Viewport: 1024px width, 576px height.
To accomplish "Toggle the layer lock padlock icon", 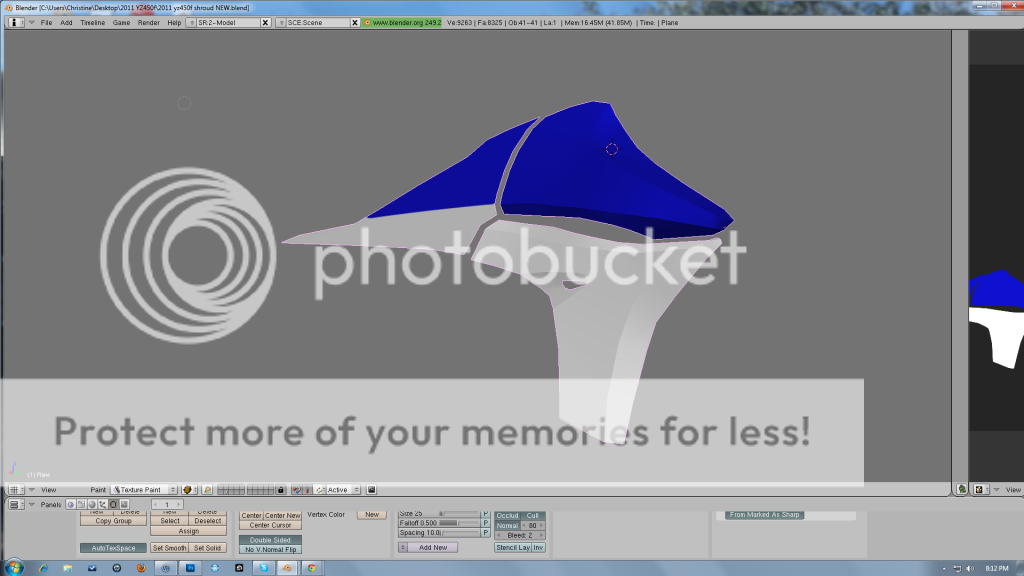I will coord(281,490).
